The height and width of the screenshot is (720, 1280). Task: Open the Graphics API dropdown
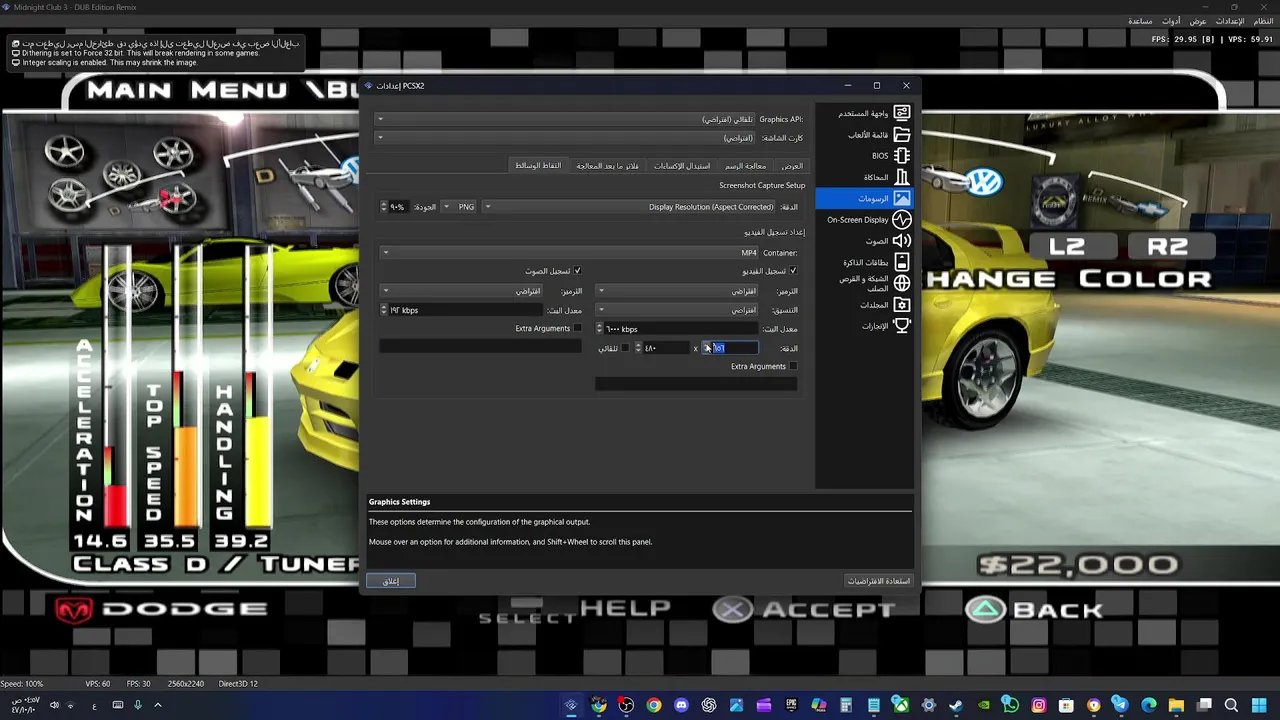point(566,119)
